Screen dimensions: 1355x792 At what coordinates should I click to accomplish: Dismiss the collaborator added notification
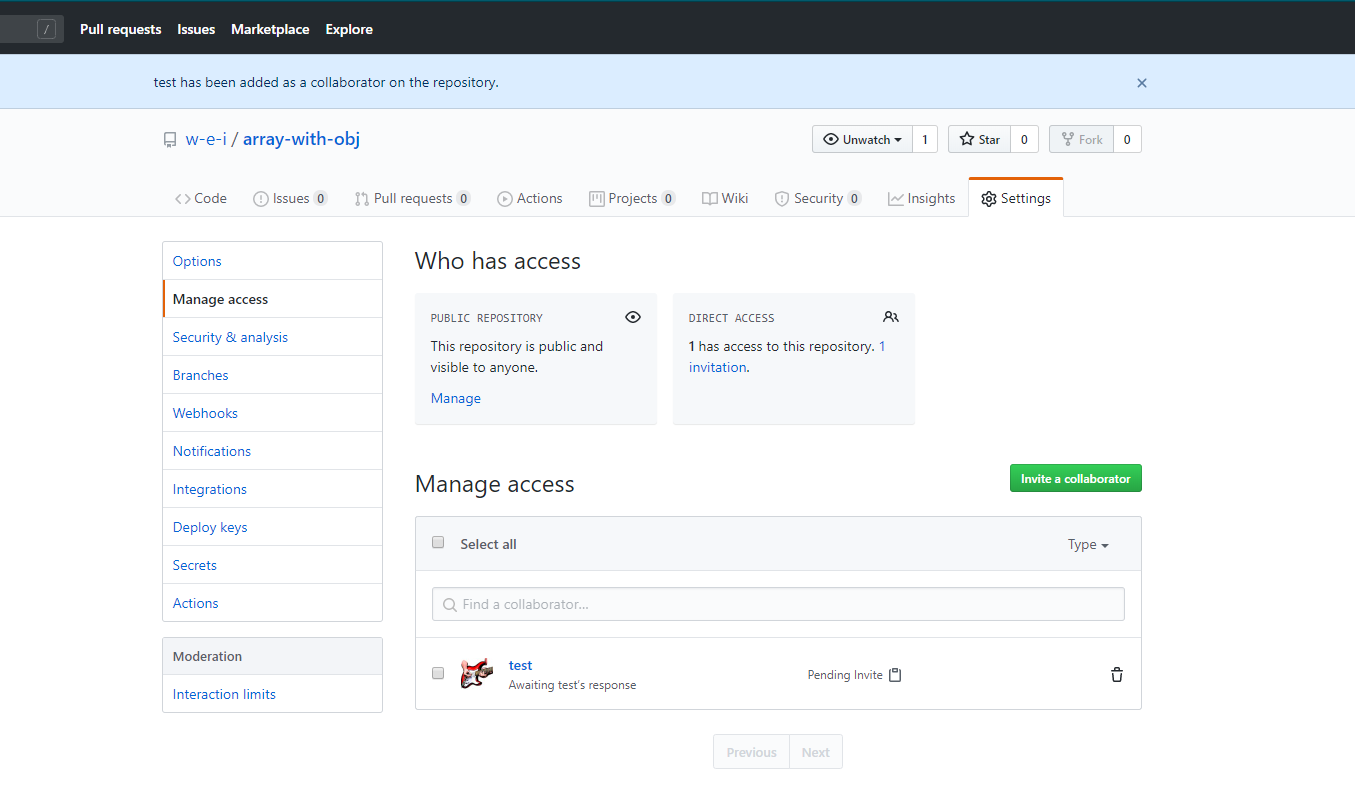pyautogui.click(x=1142, y=83)
